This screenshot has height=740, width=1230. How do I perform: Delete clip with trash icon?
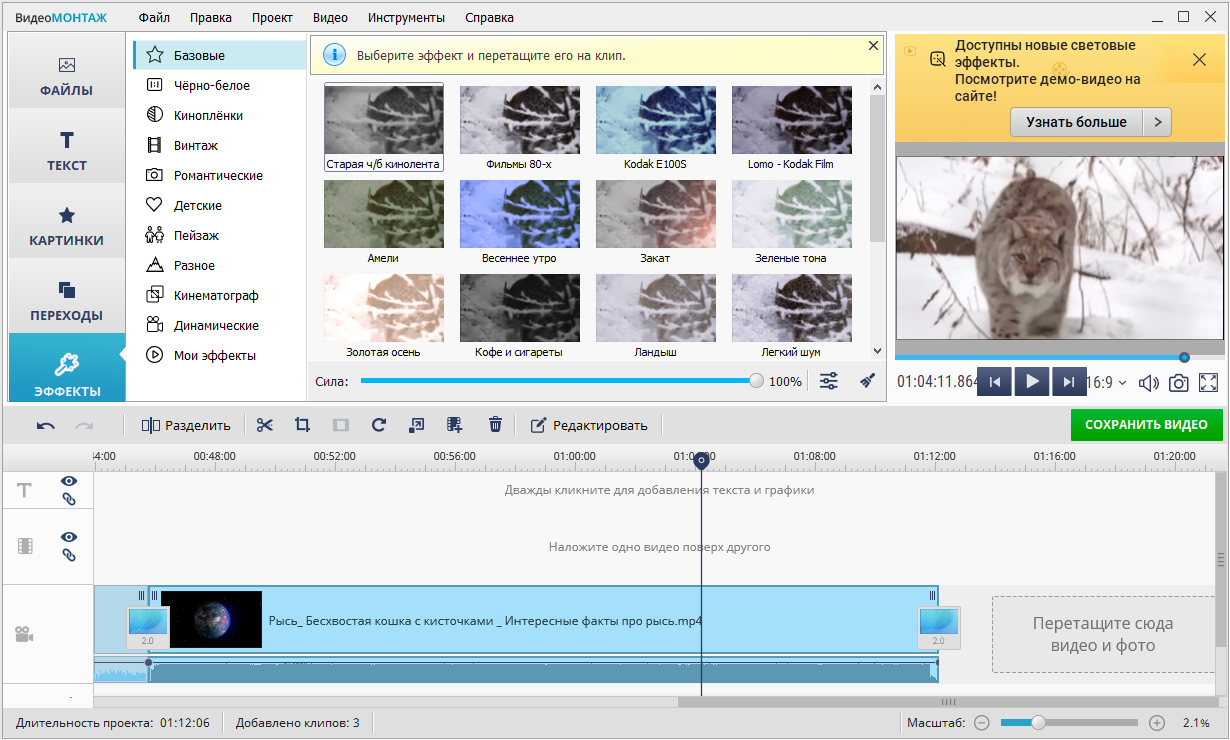click(x=495, y=425)
